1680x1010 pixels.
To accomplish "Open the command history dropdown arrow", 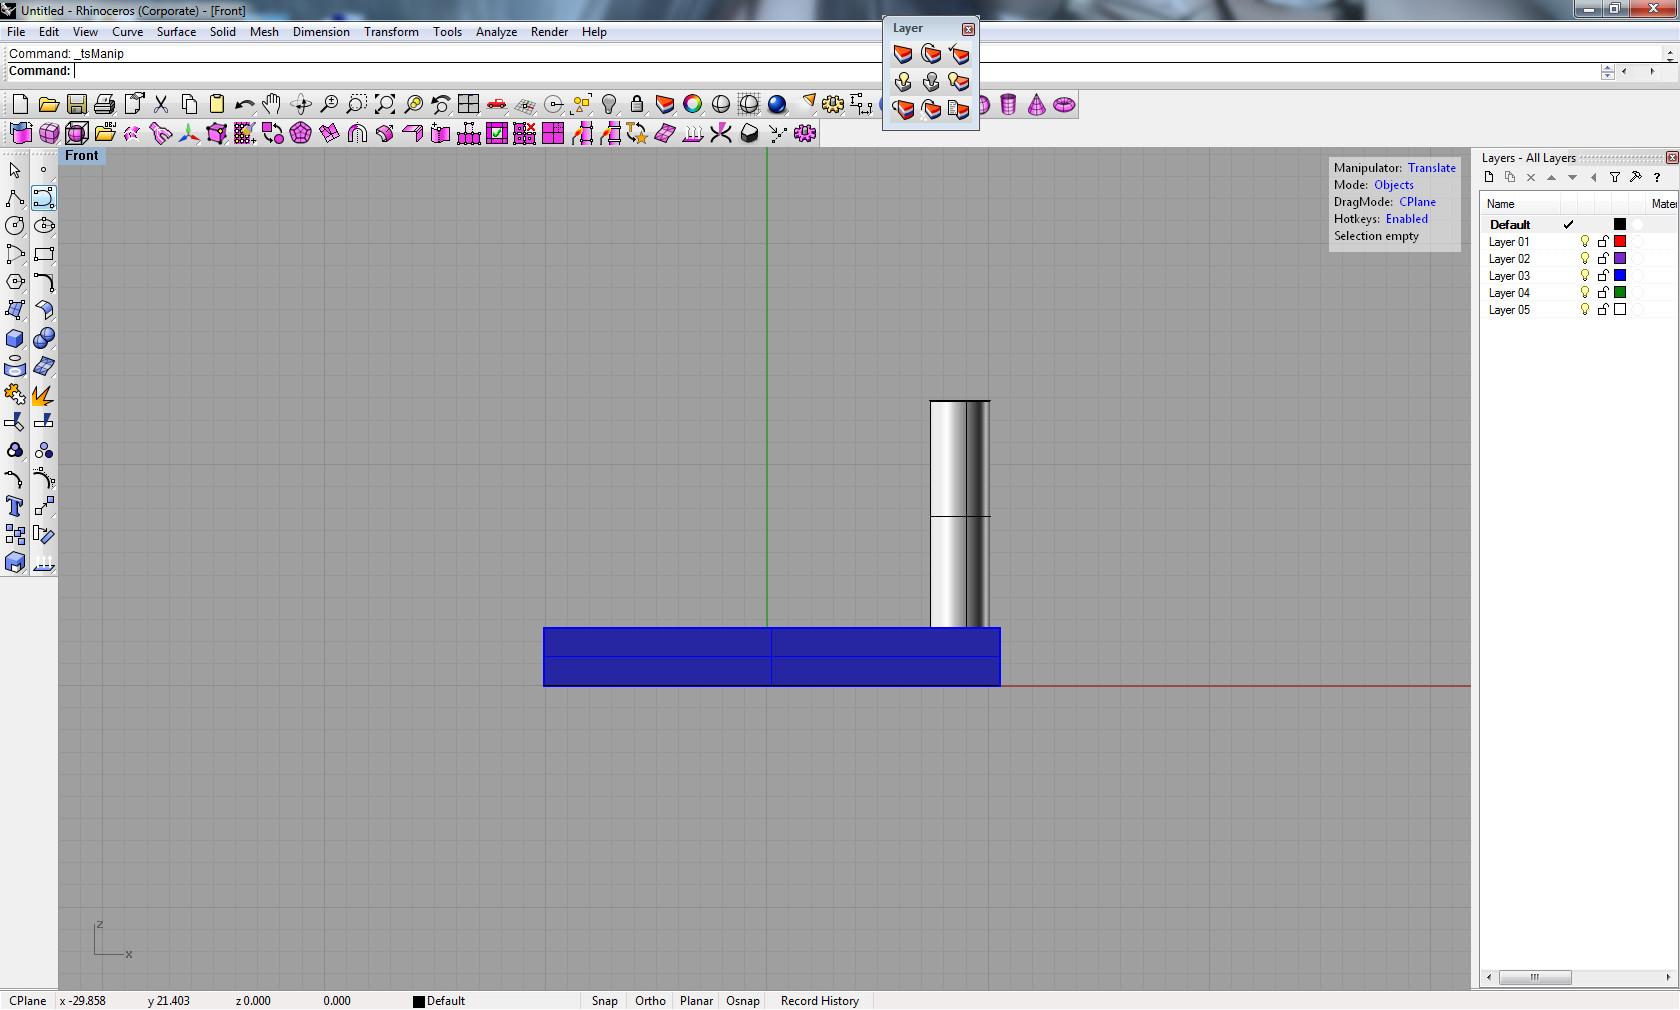I will 1669,54.
